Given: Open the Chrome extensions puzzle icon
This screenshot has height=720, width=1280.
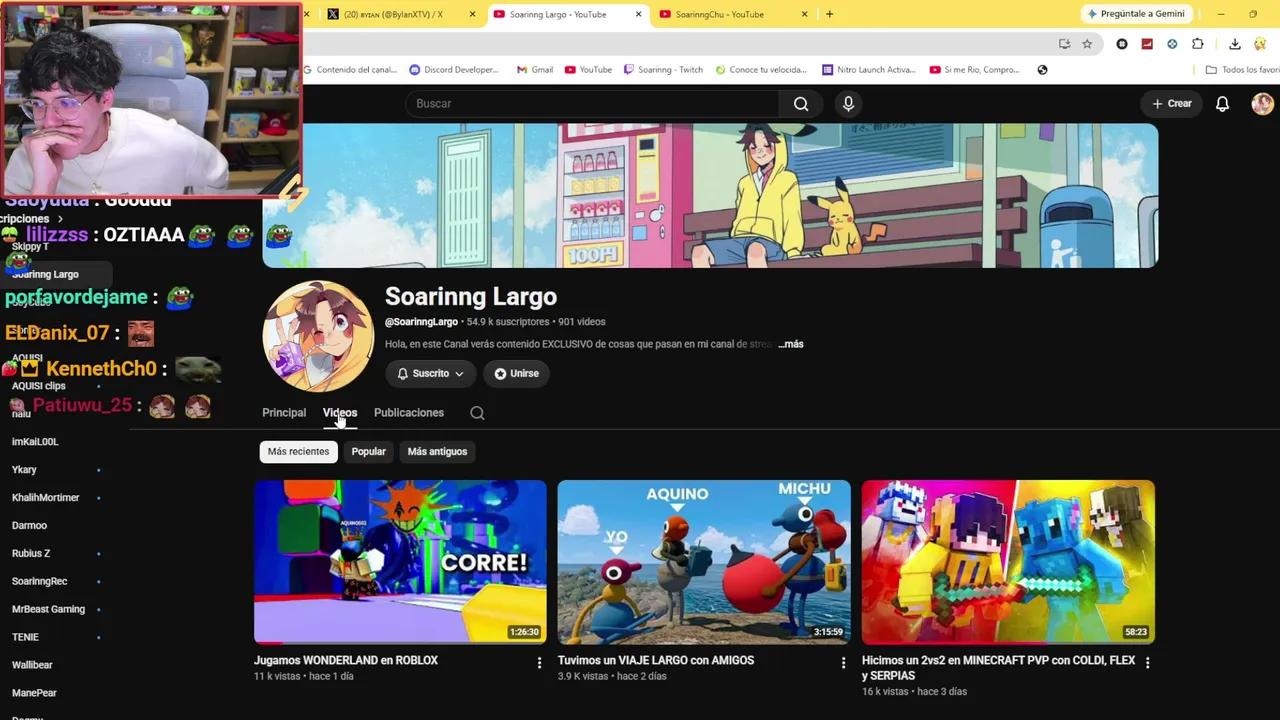Looking at the screenshot, I should point(1198,44).
